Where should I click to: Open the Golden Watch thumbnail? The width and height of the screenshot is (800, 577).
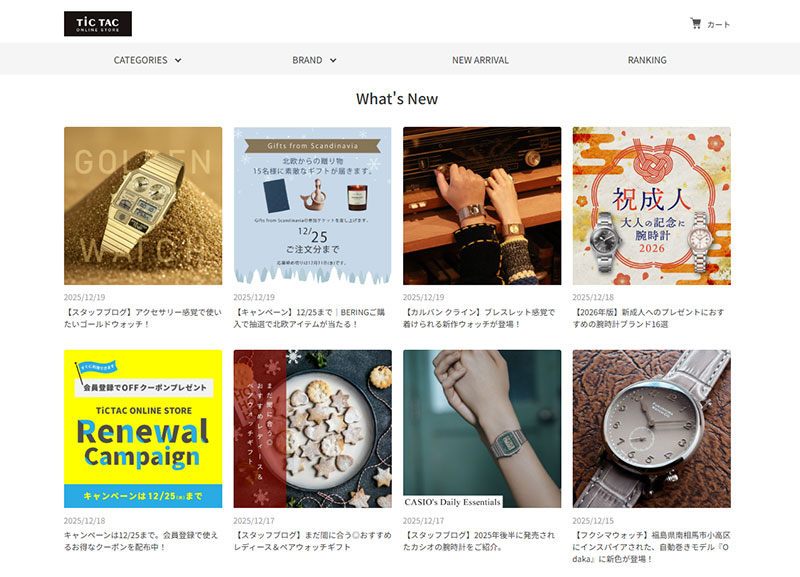pos(143,206)
